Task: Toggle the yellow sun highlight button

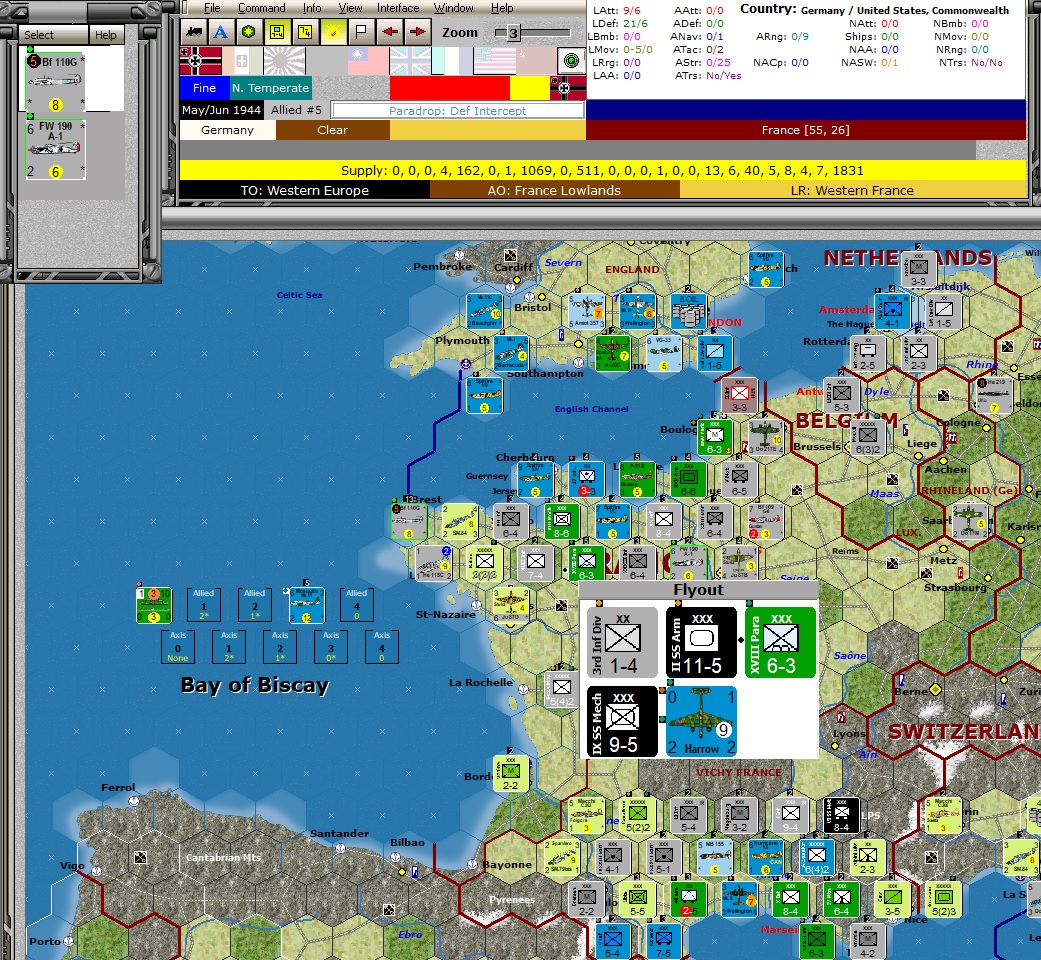Action: [332, 32]
